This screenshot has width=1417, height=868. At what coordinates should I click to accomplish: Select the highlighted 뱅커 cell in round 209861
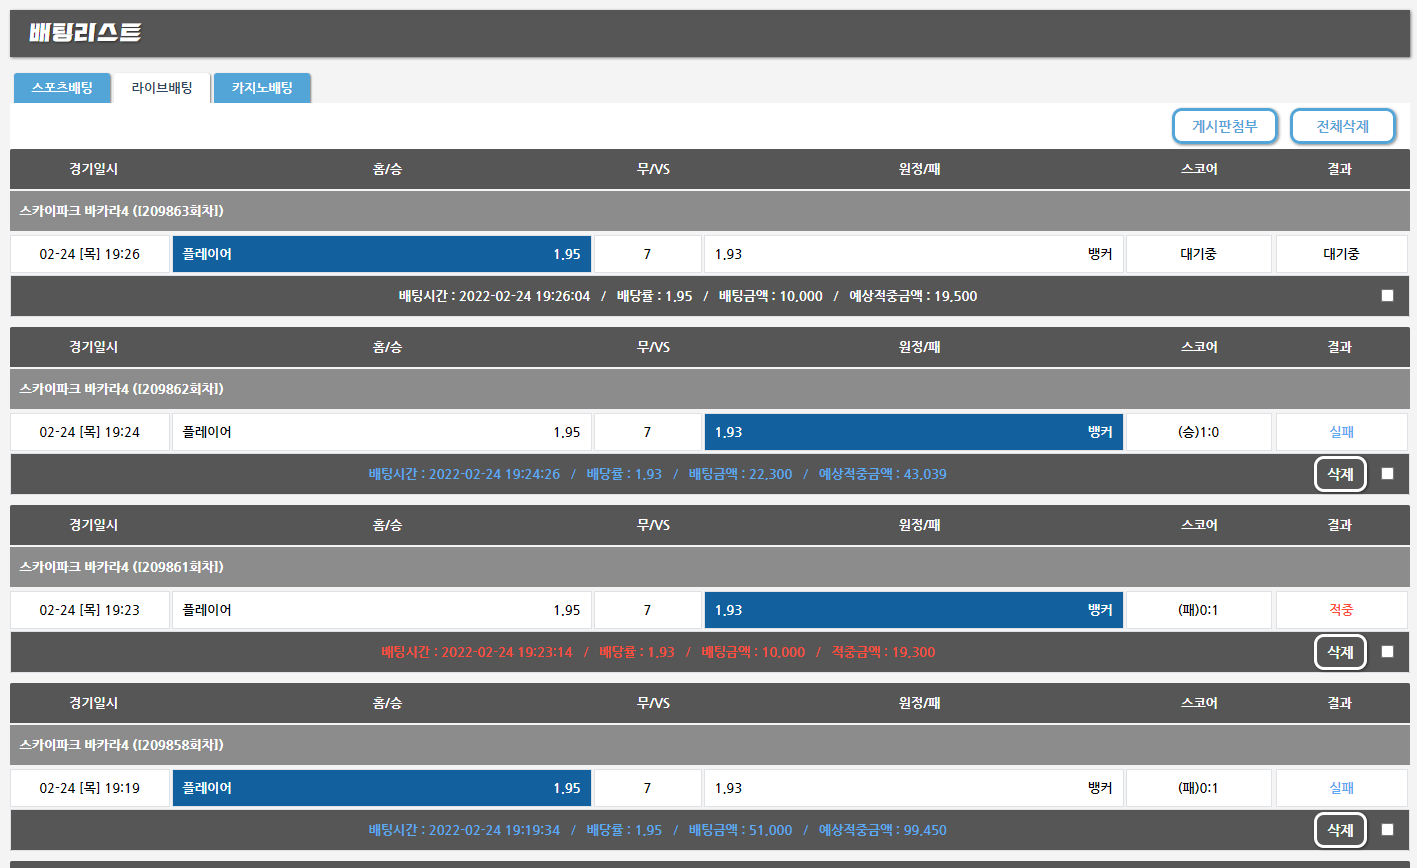point(913,610)
